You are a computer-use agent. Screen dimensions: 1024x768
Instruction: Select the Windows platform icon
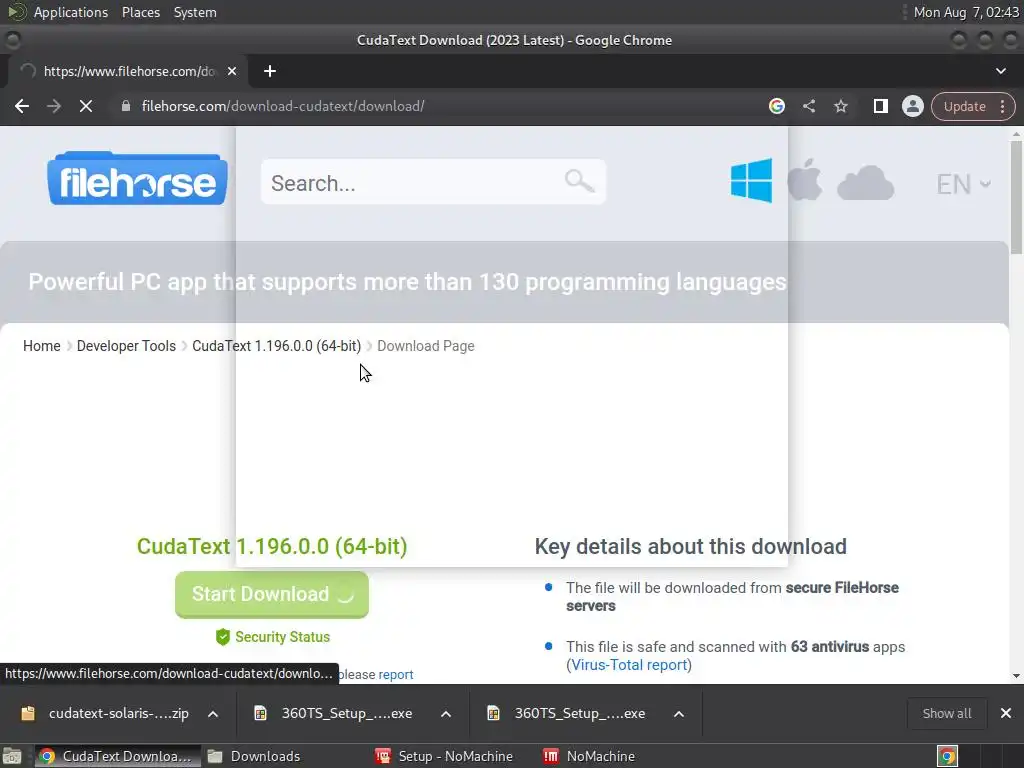coord(751,180)
